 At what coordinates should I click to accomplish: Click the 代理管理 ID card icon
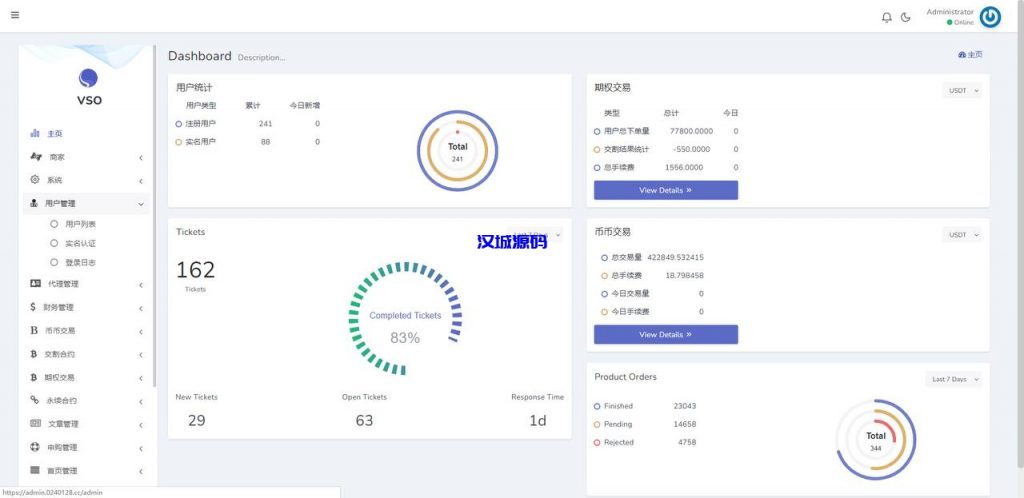[35, 284]
